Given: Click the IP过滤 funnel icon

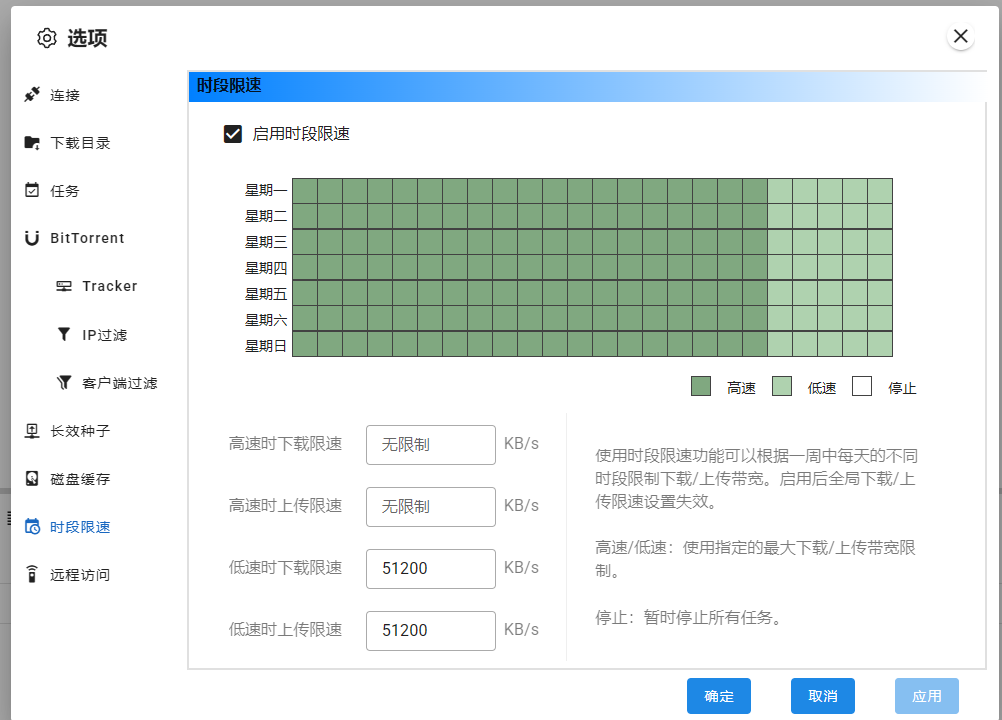Looking at the screenshot, I should click(x=64, y=334).
